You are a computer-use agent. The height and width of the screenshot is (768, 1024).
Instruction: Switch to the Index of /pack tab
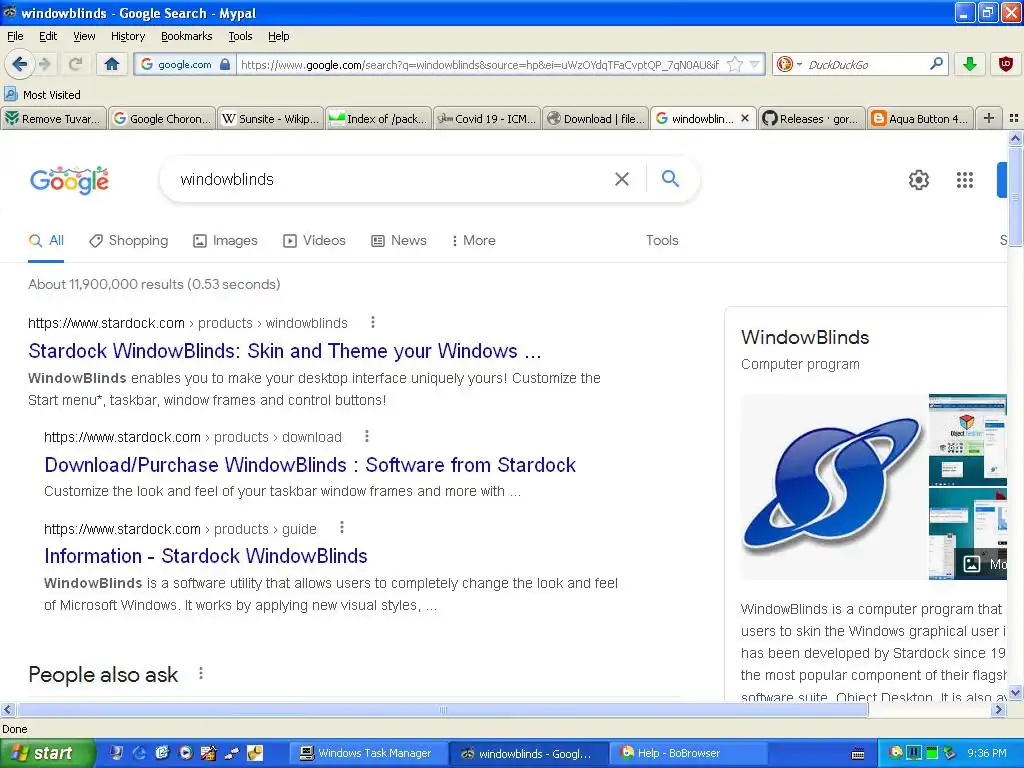click(379, 118)
